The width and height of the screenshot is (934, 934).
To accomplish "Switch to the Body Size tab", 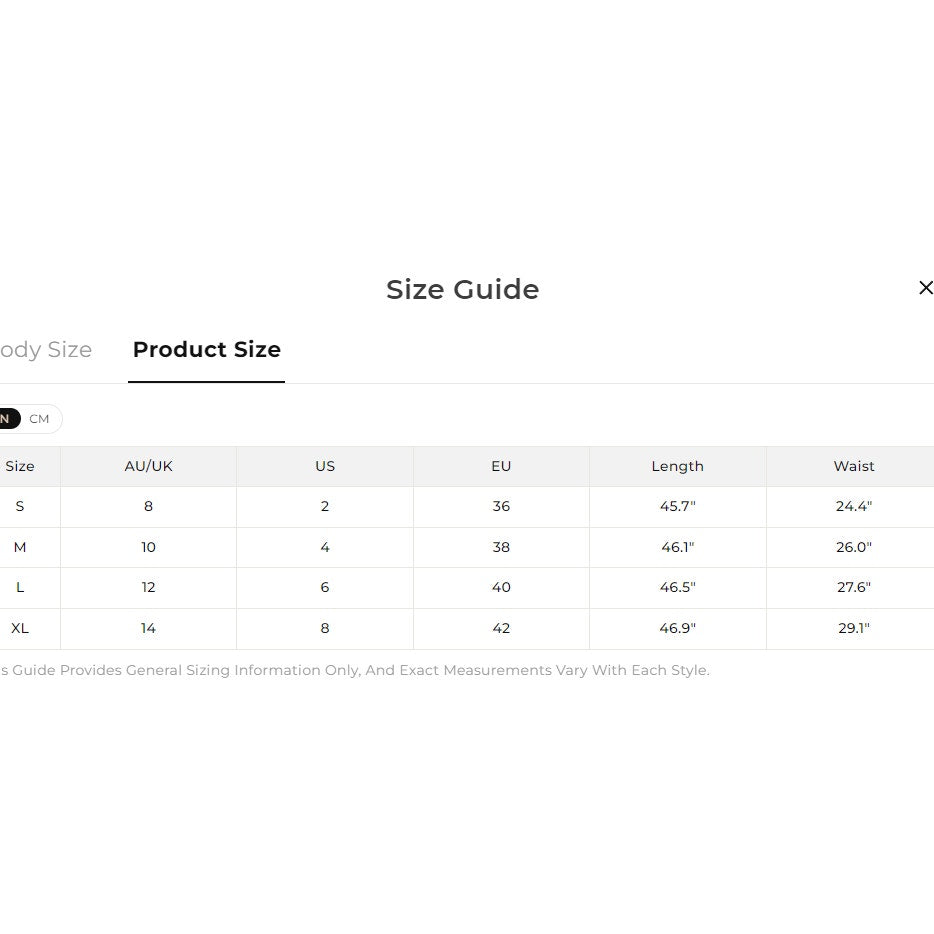I will (x=46, y=350).
